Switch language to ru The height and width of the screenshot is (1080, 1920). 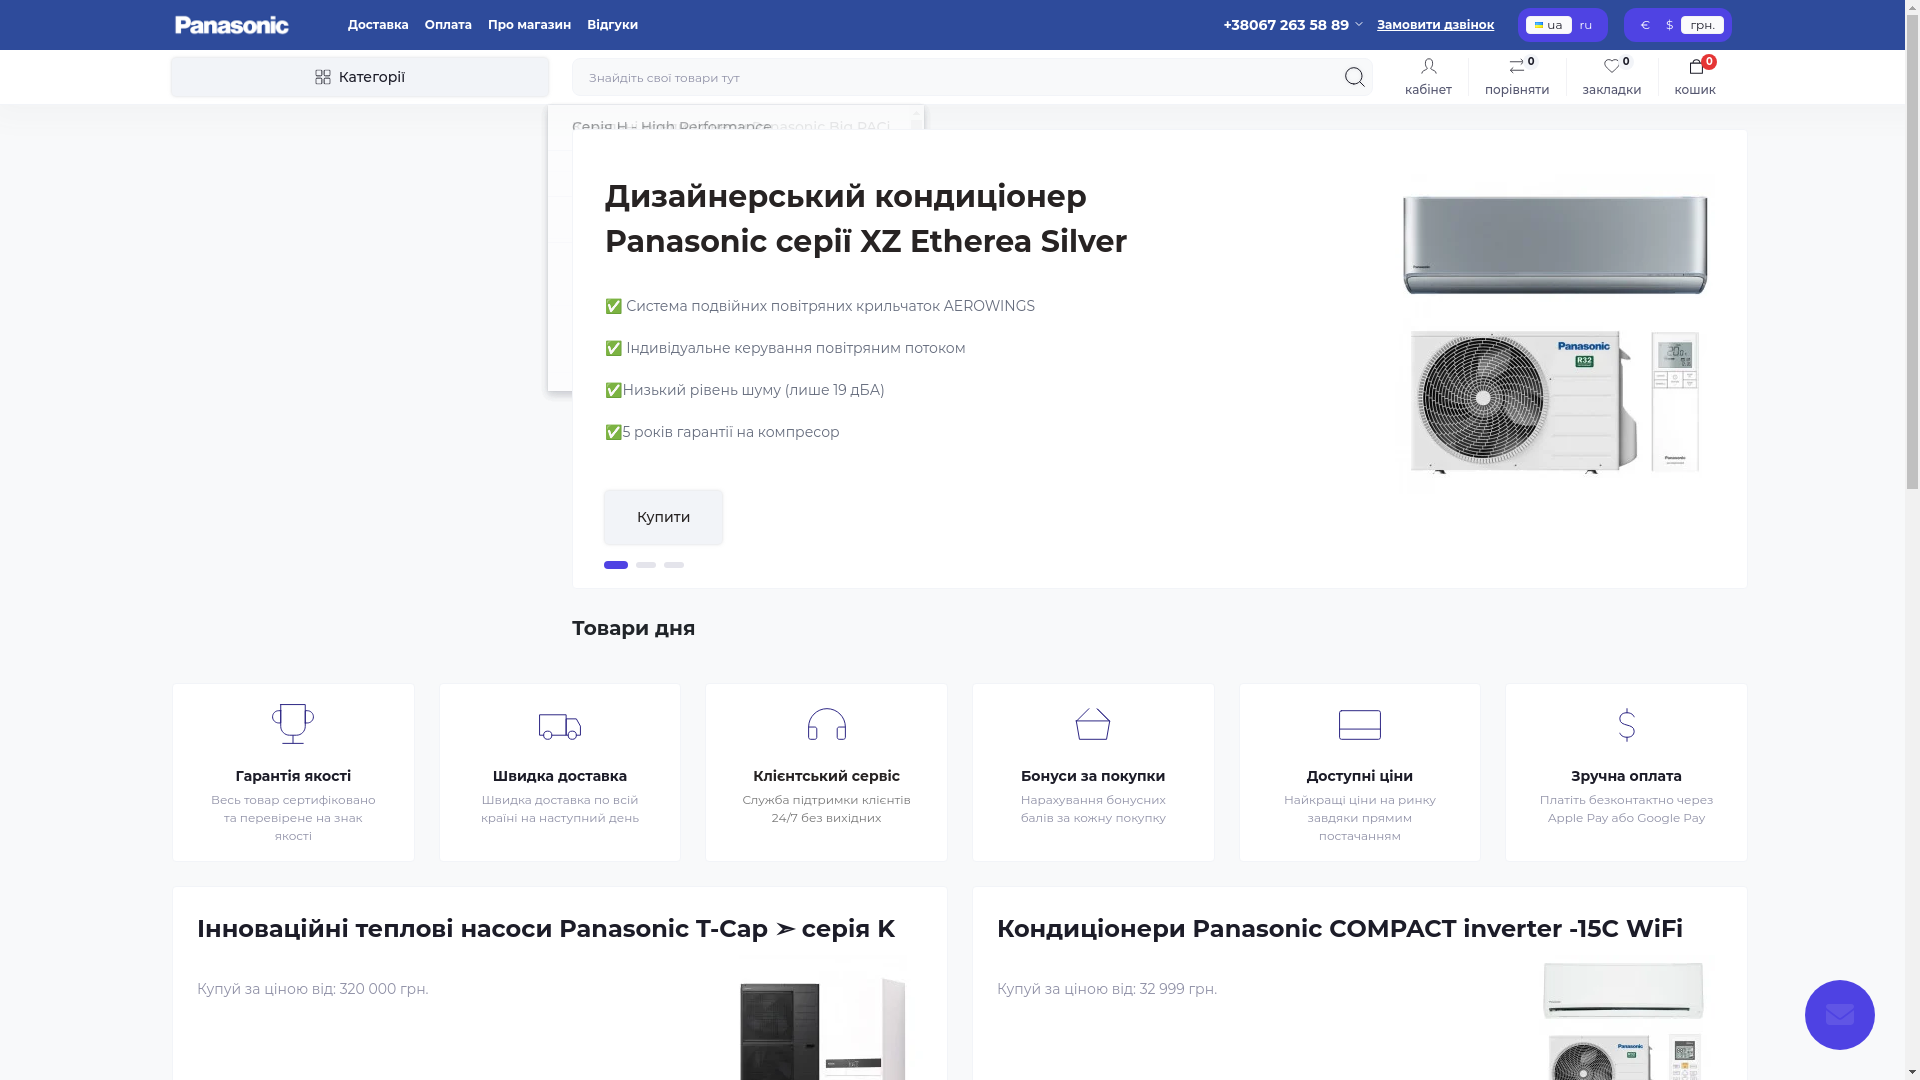tap(1586, 25)
